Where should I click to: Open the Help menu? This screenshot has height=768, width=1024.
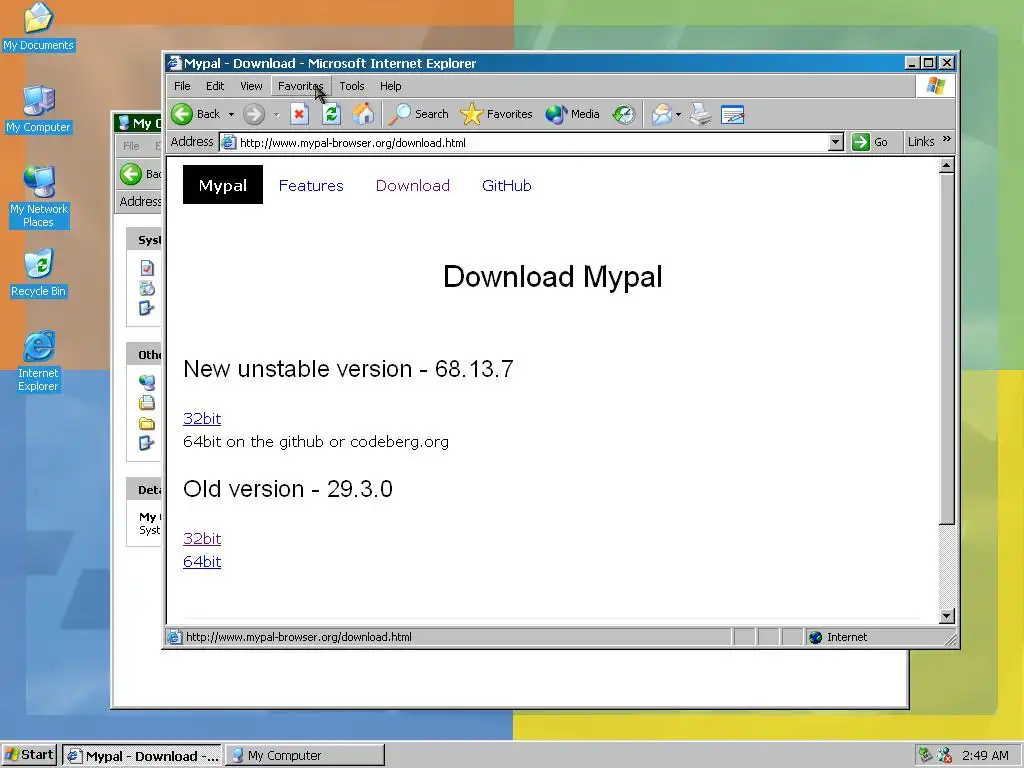(x=391, y=86)
